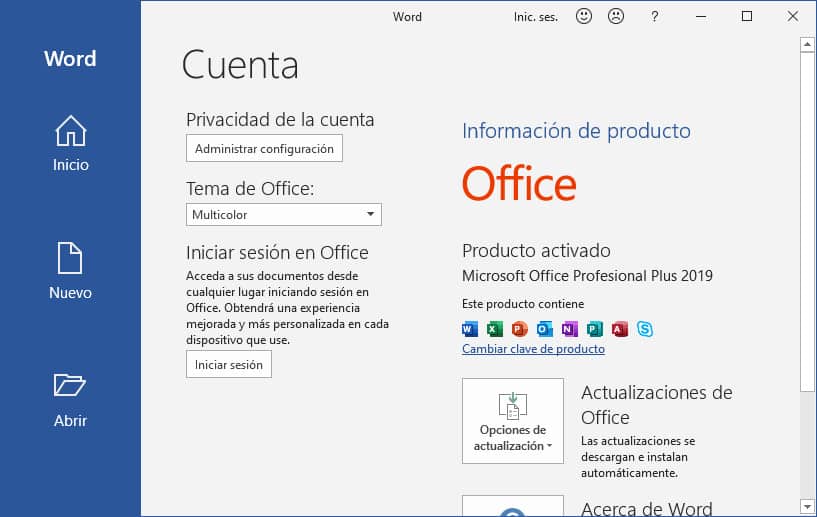Follow the Cambiar clave de producto link
Viewport: 817px width, 517px height.
point(533,349)
